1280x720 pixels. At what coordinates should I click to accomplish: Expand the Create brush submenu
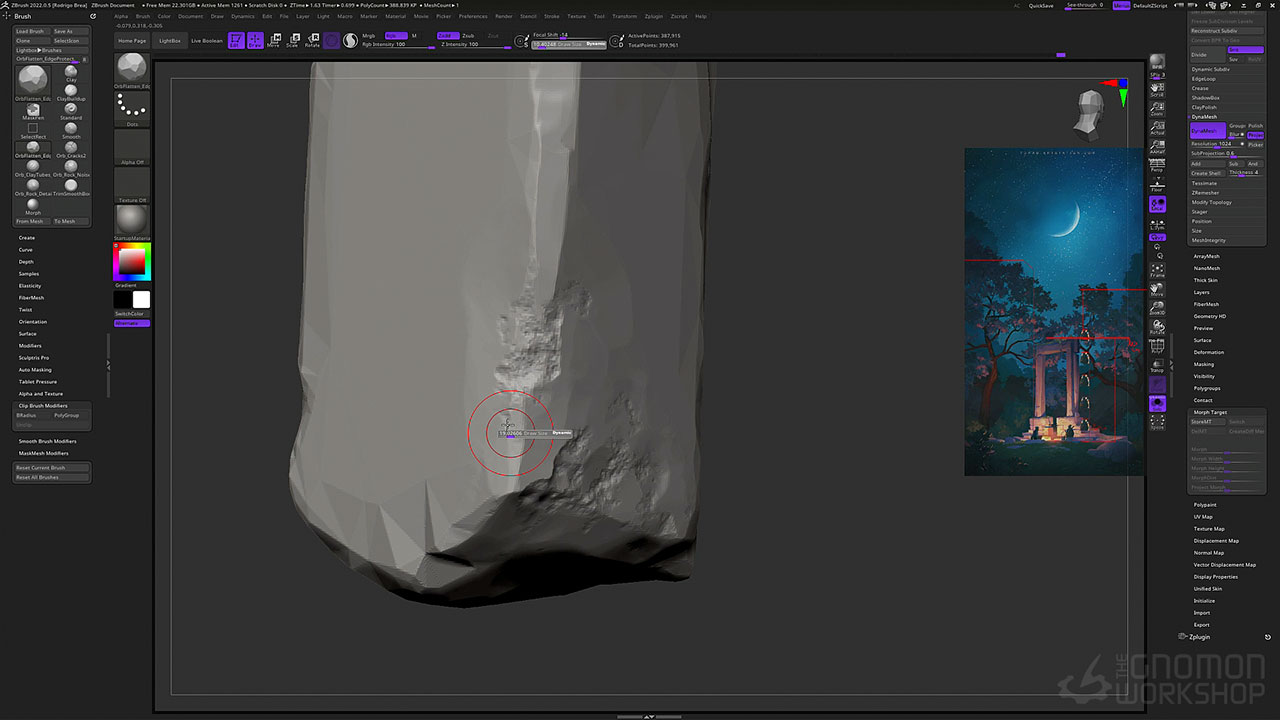(x=27, y=238)
